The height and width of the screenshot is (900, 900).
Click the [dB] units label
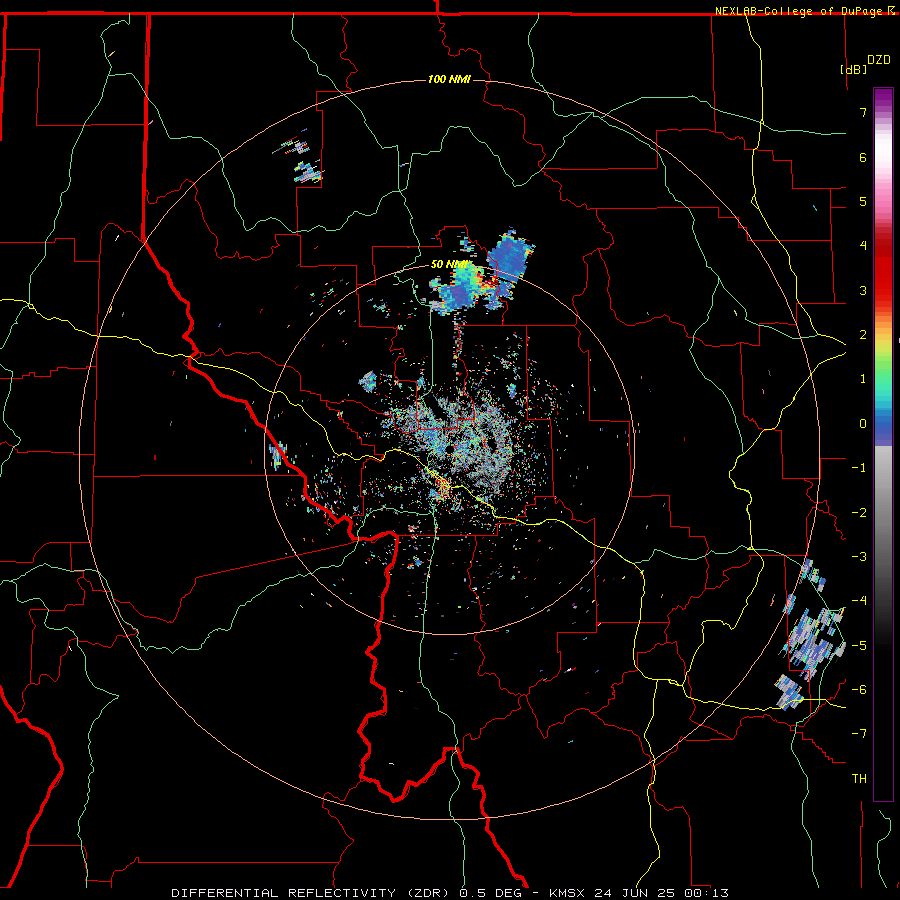point(854,69)
